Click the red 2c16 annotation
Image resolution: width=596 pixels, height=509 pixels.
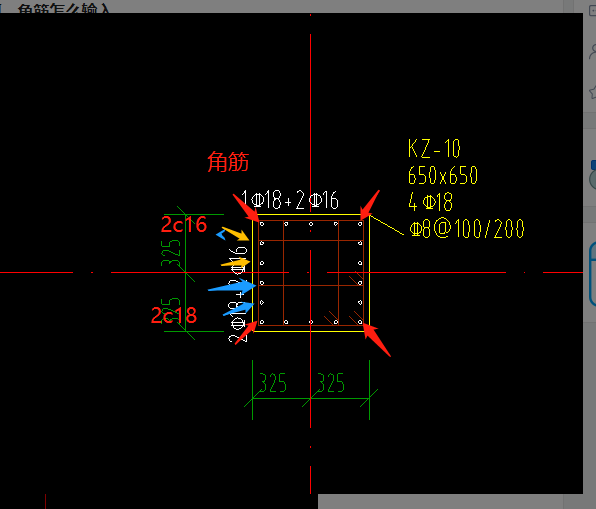point(184,224)
